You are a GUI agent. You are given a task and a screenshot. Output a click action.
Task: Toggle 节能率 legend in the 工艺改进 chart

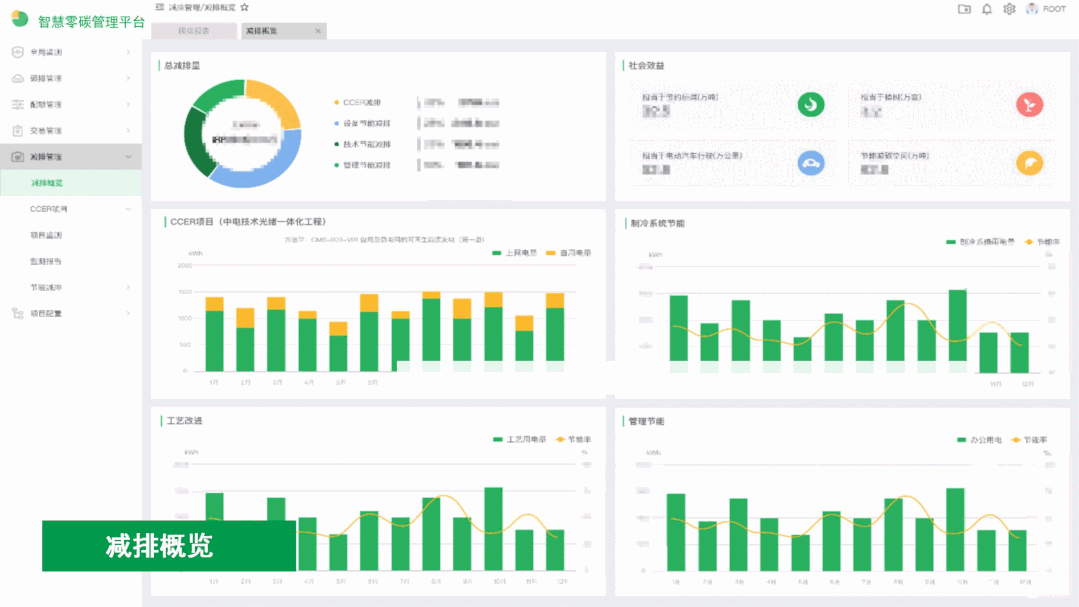coord(573,439)
